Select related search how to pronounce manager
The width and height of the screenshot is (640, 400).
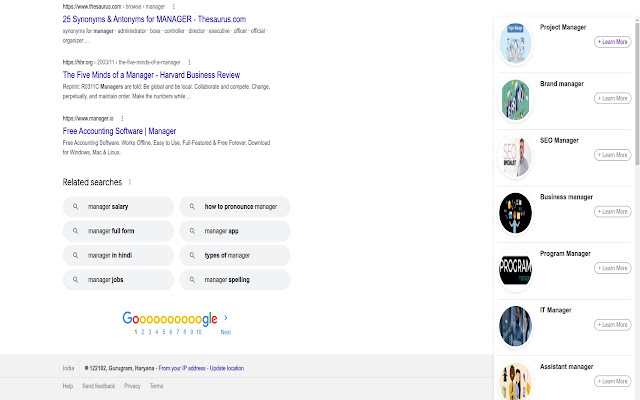click(x=235, y=207)
